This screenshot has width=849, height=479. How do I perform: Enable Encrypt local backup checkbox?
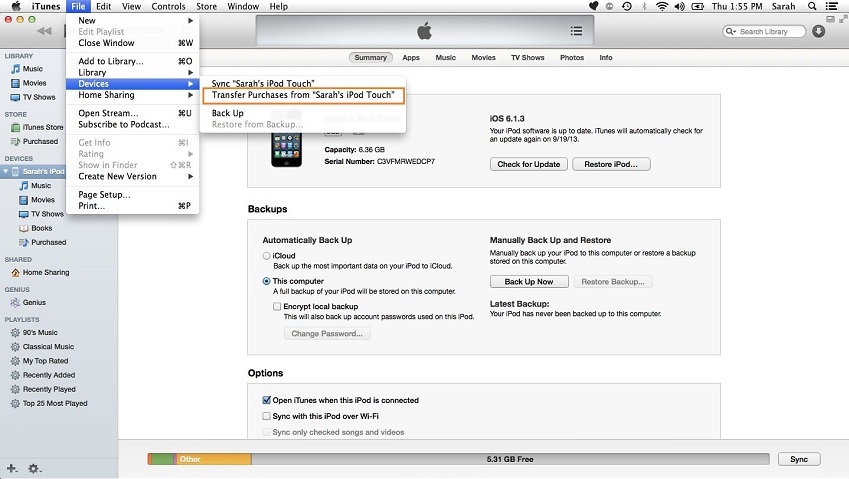[278, 306]
